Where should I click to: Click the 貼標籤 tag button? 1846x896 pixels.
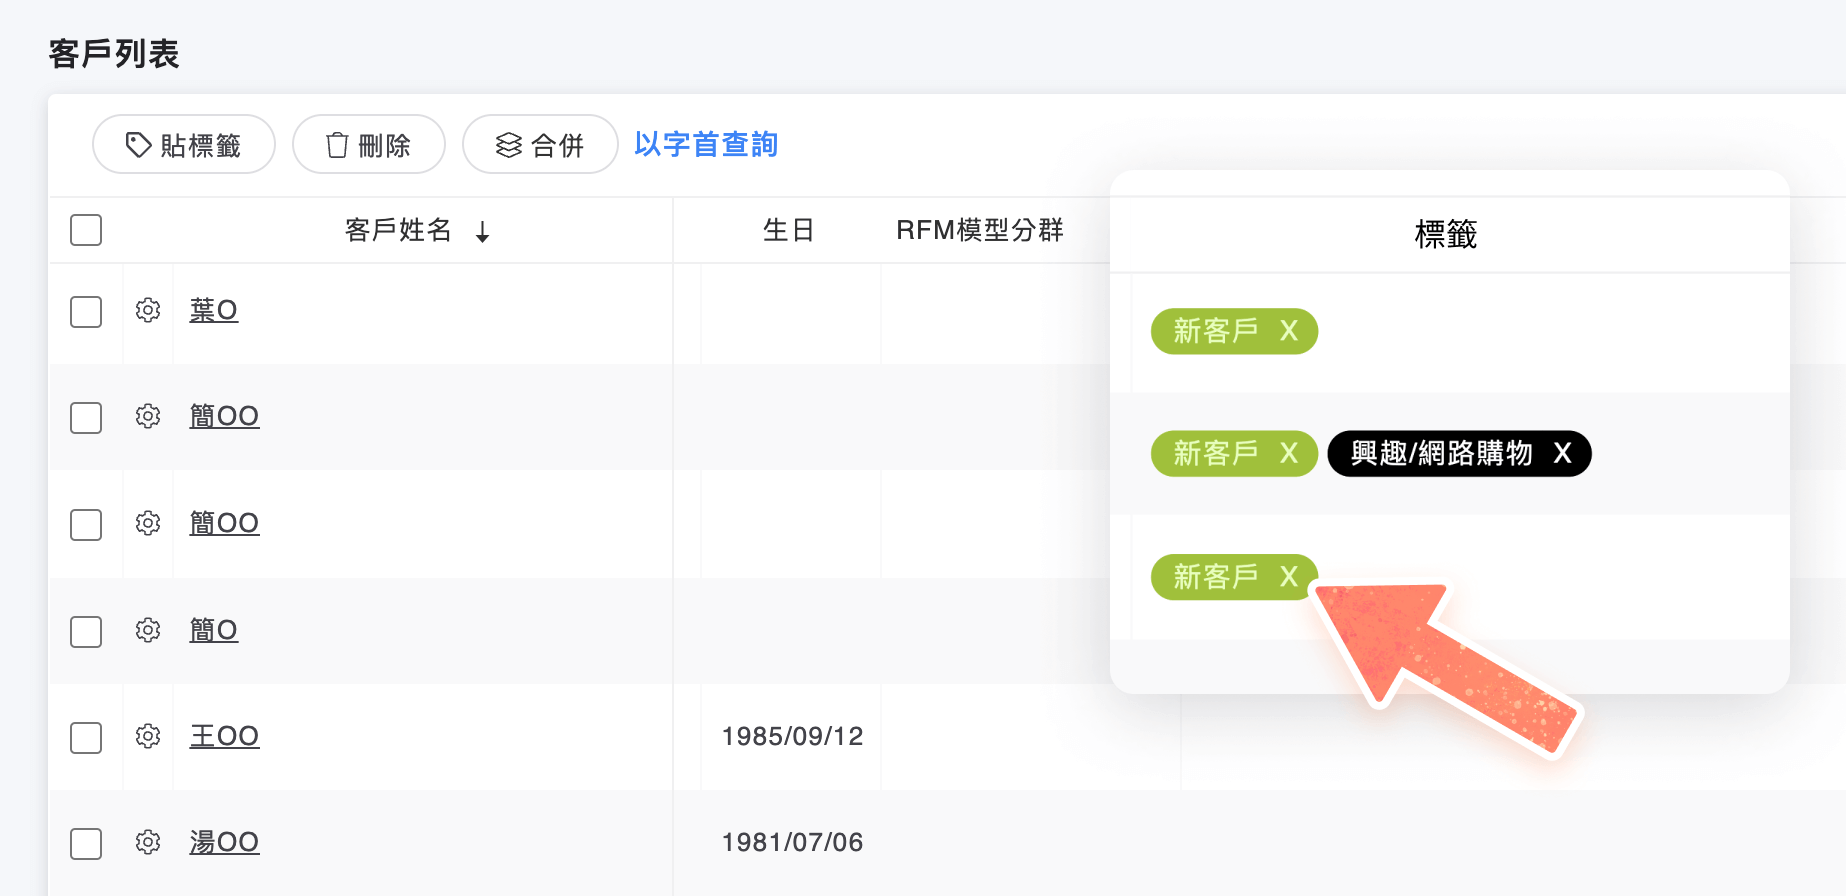tap(184, 145)
